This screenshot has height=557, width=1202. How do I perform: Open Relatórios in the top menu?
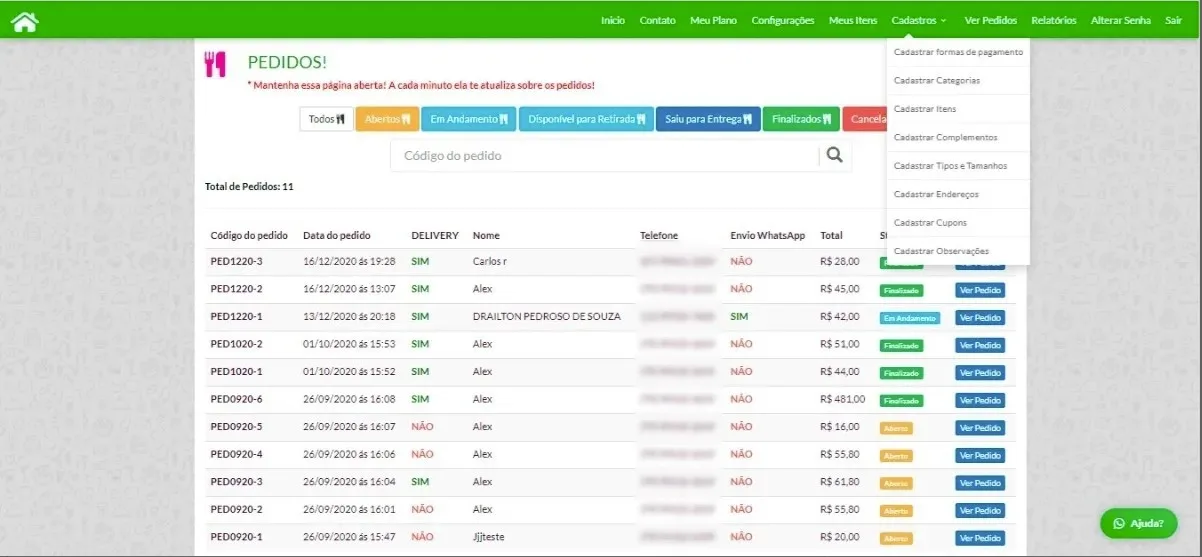[1053, 20]
